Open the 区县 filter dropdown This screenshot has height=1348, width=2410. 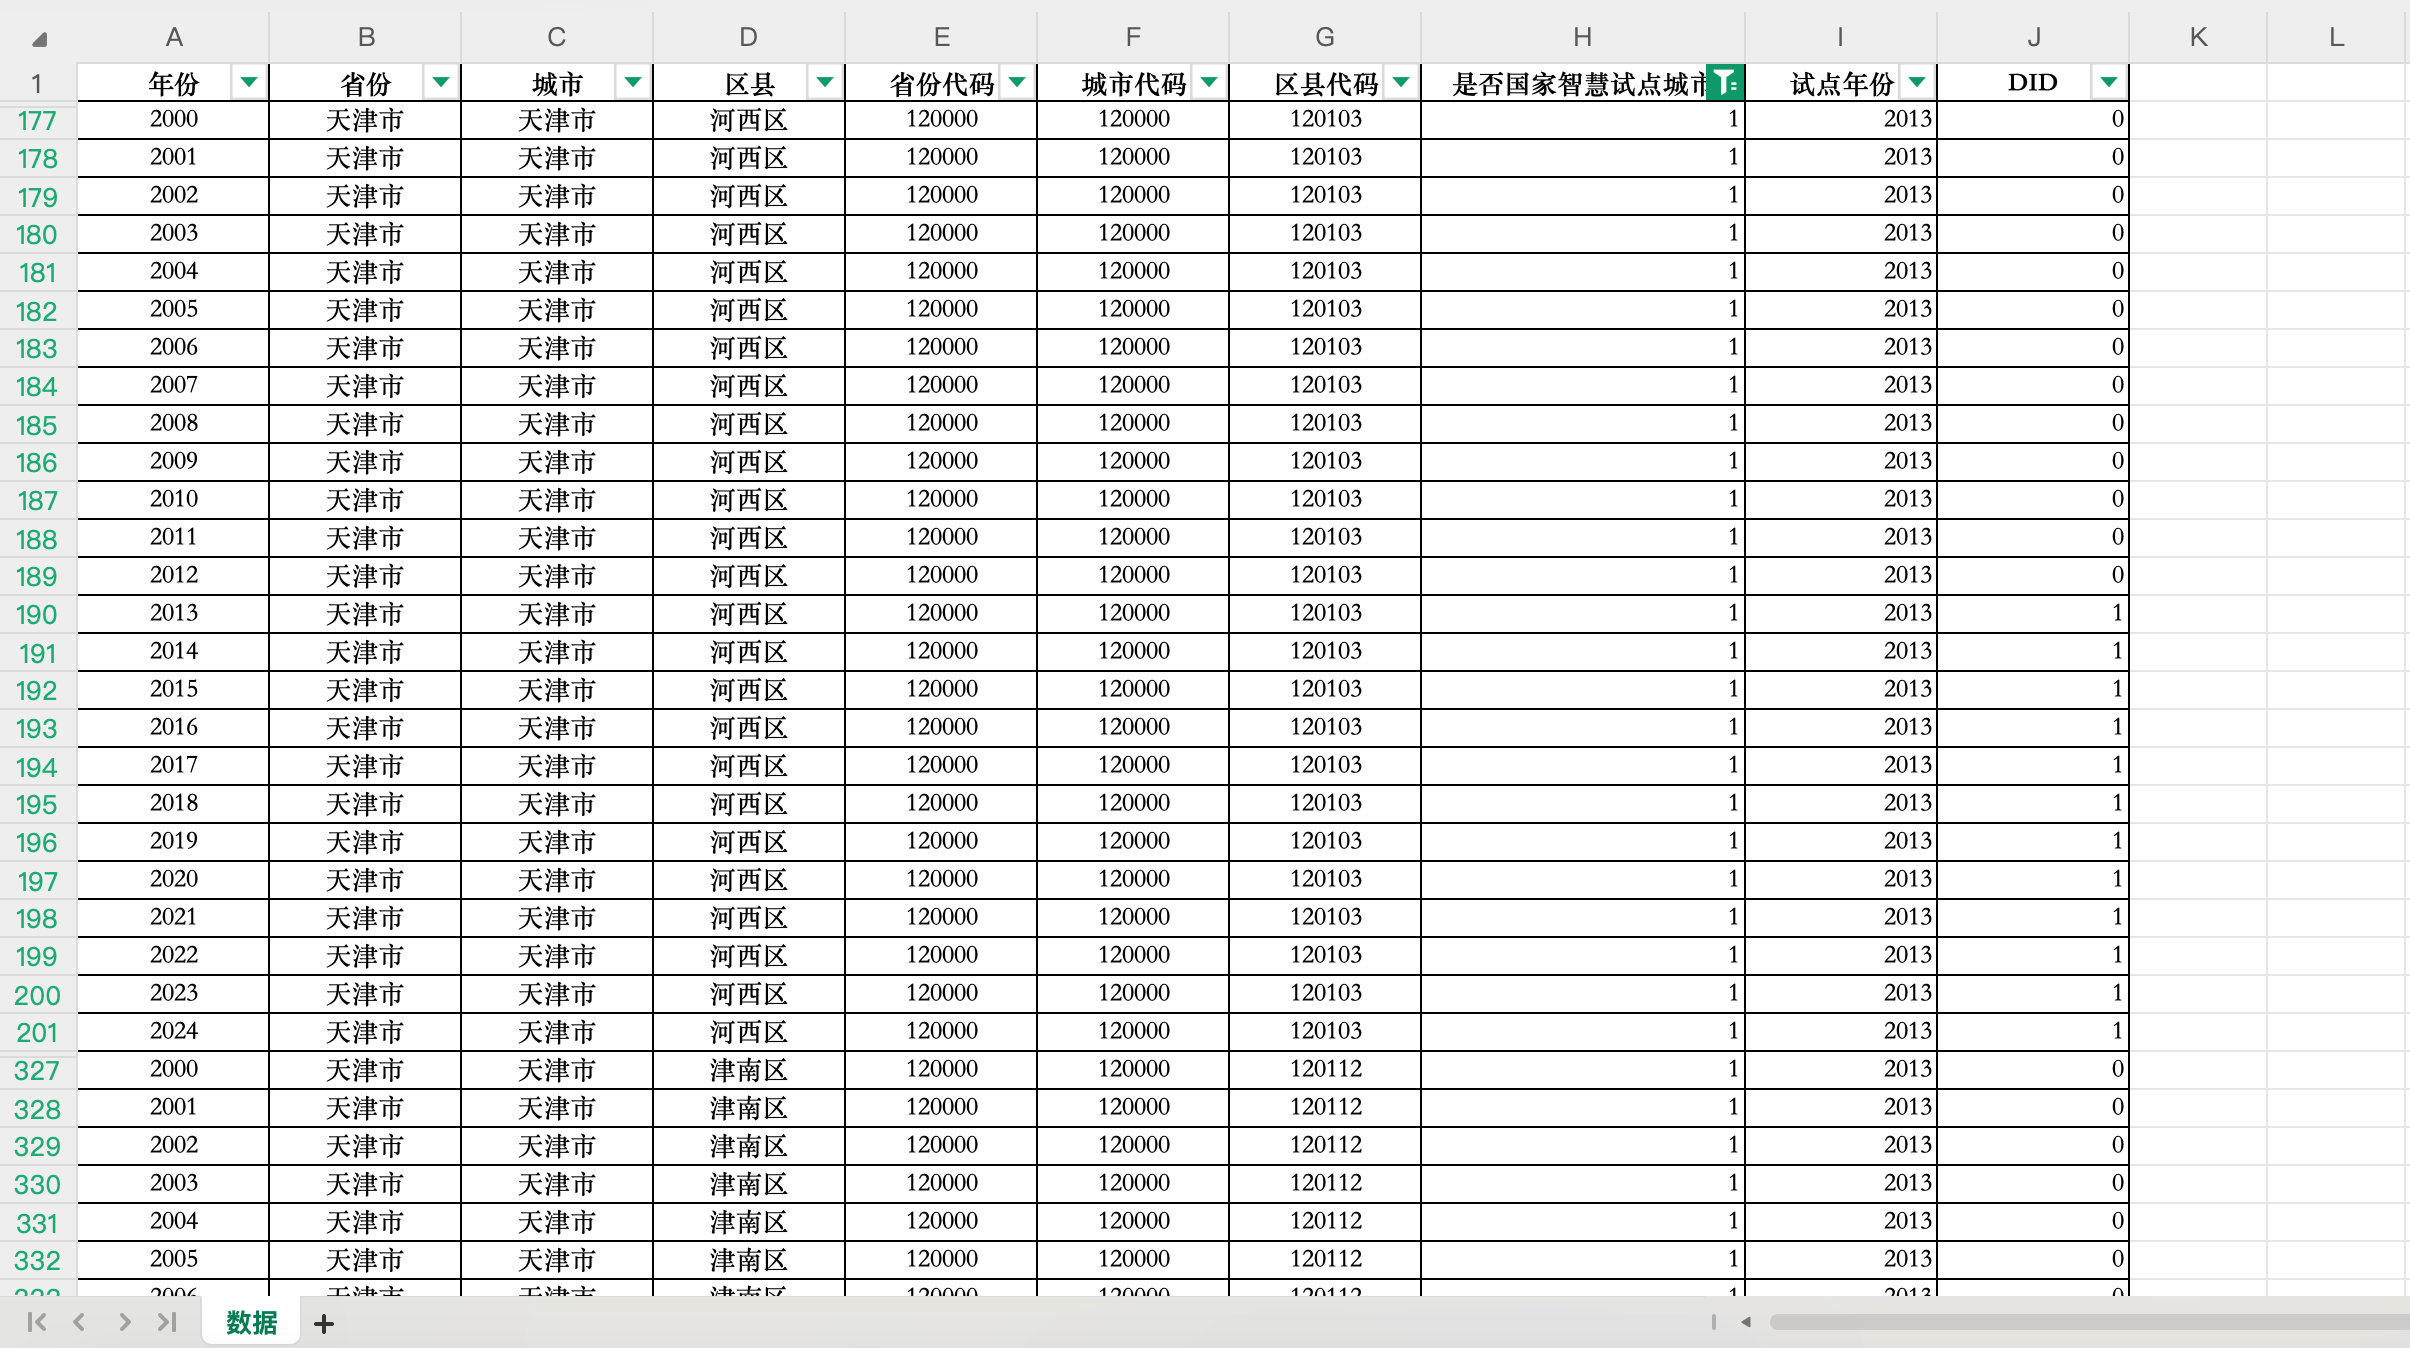point(825,83)
